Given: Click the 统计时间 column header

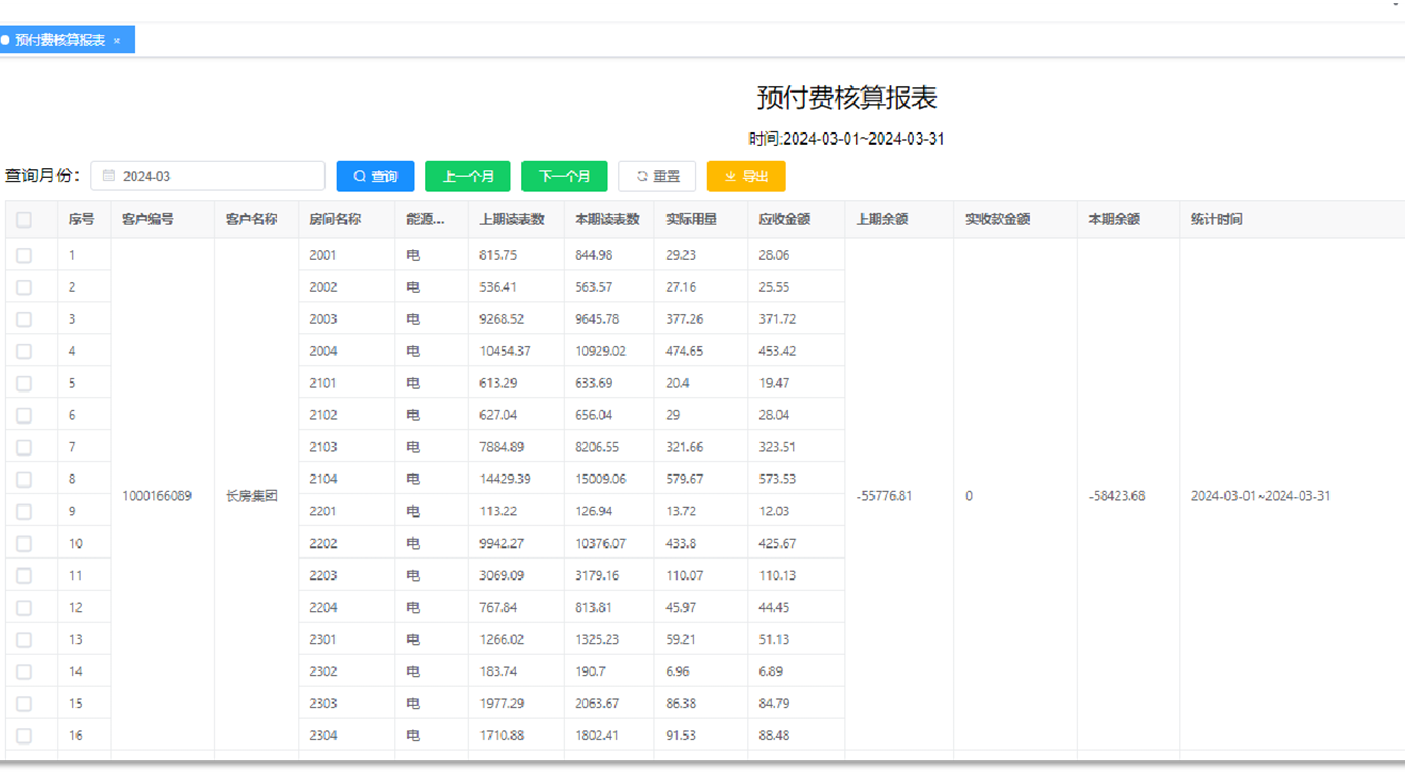Looking at the screenshot, I should 1216,220.
